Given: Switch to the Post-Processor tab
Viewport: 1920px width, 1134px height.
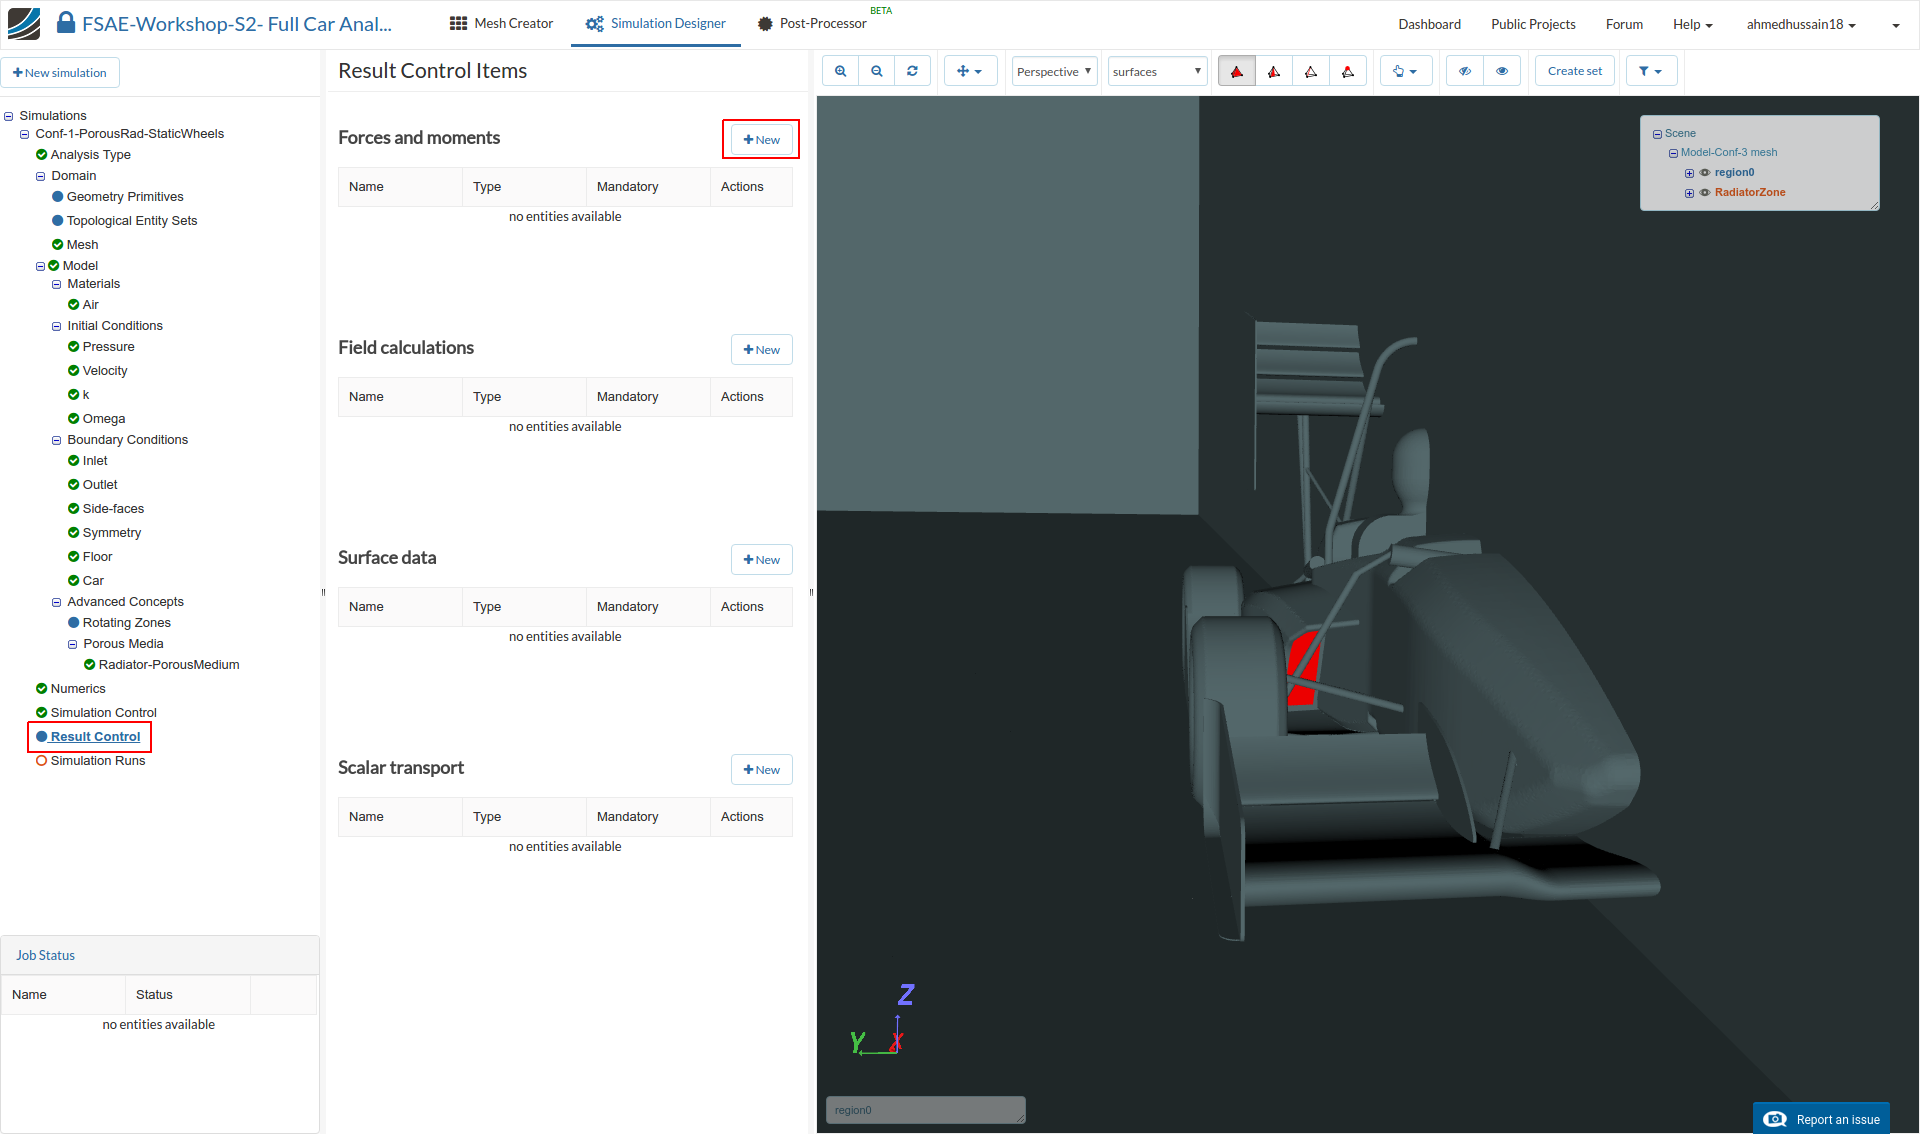Looking at the screenshot, I should pos(812,24).
